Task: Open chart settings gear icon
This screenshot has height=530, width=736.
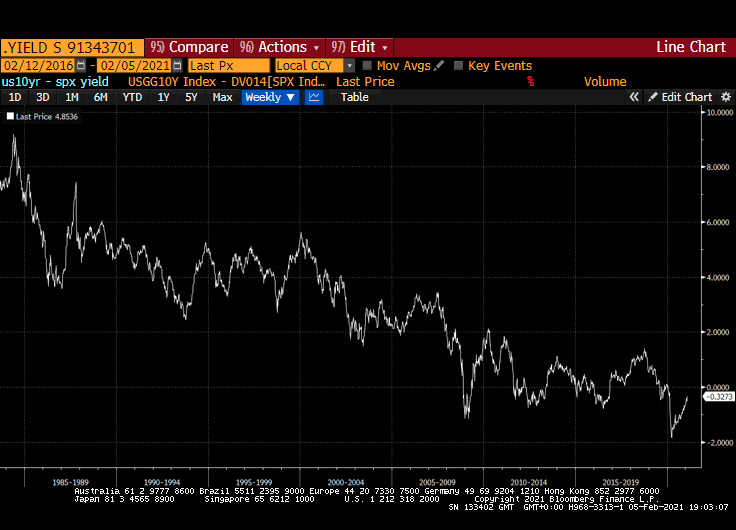Action: coord(726,97)
